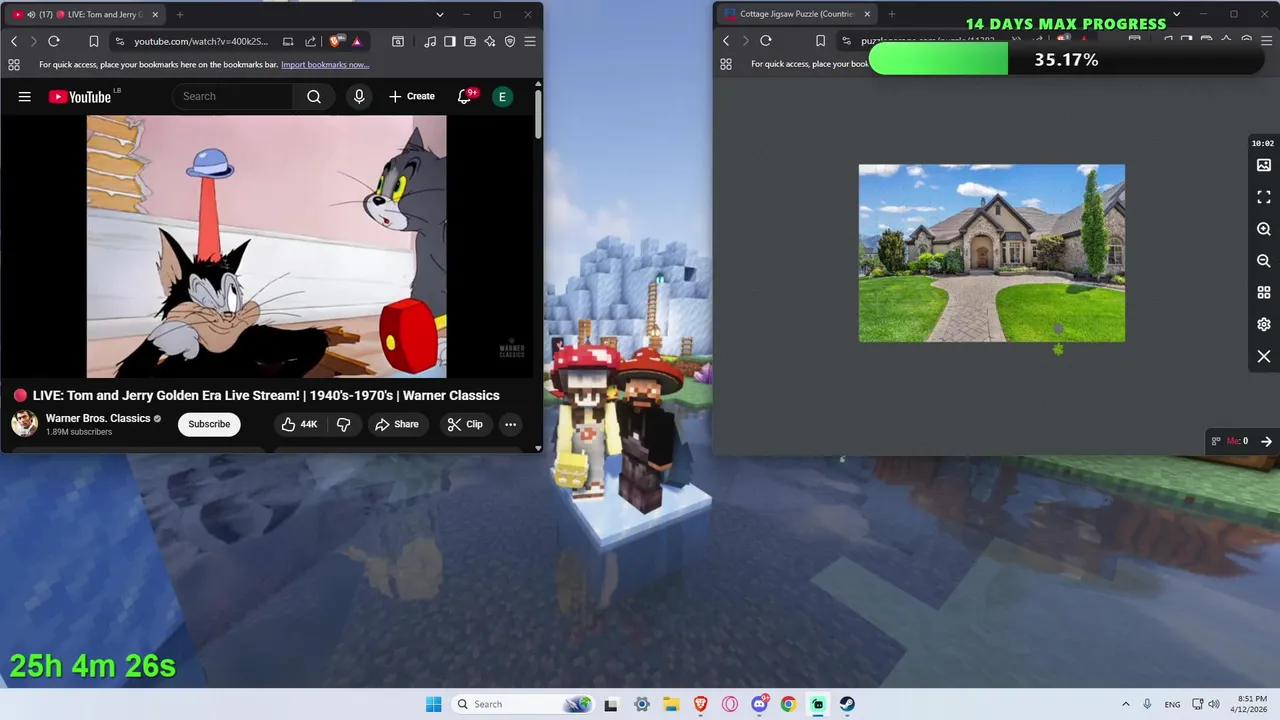Click the Create button on YouTube
This screenshot has width=1280, height=720.
[411, 97]
